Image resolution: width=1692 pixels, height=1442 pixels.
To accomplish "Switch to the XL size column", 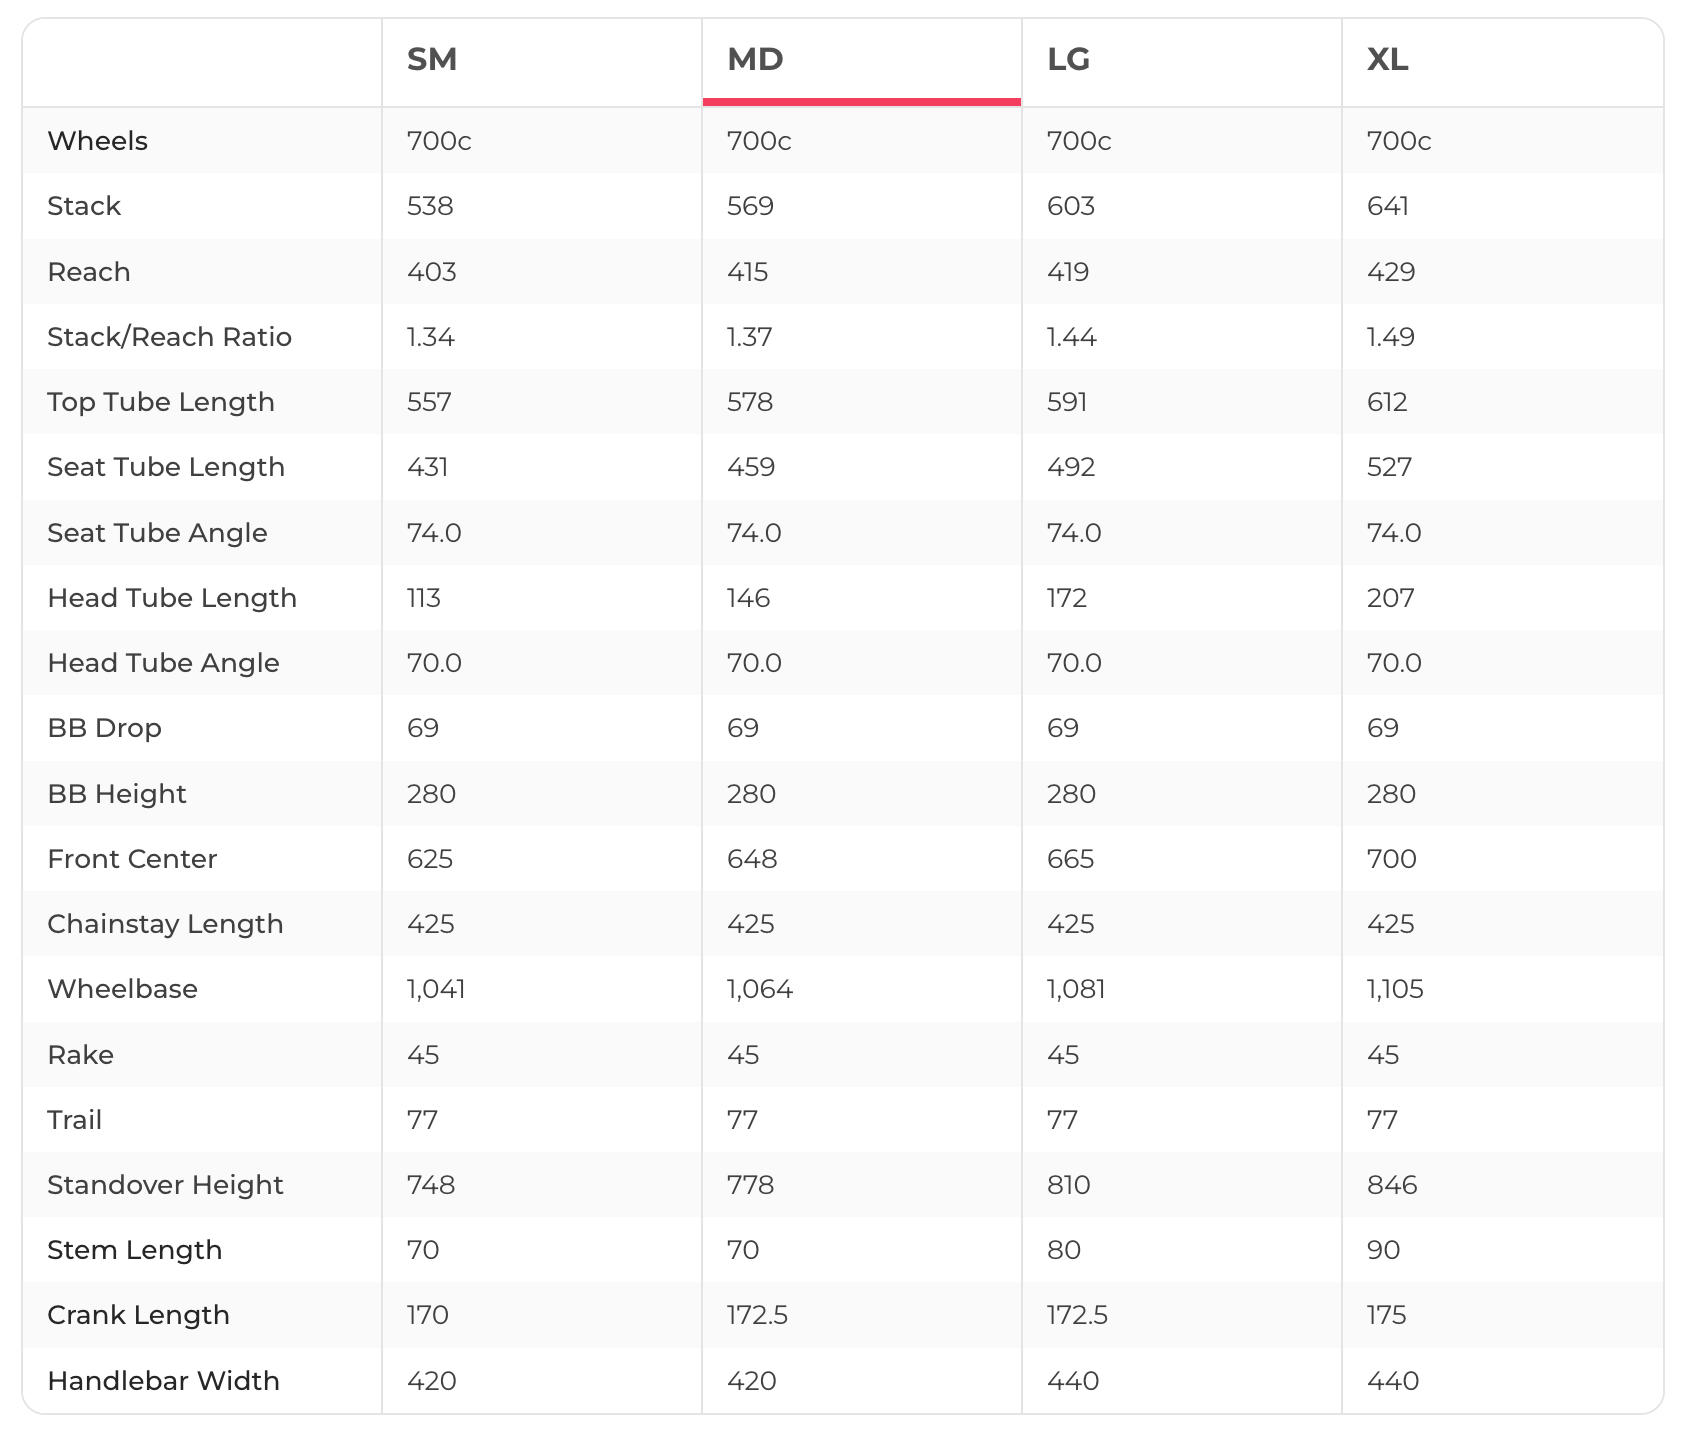I will 1388,60.
